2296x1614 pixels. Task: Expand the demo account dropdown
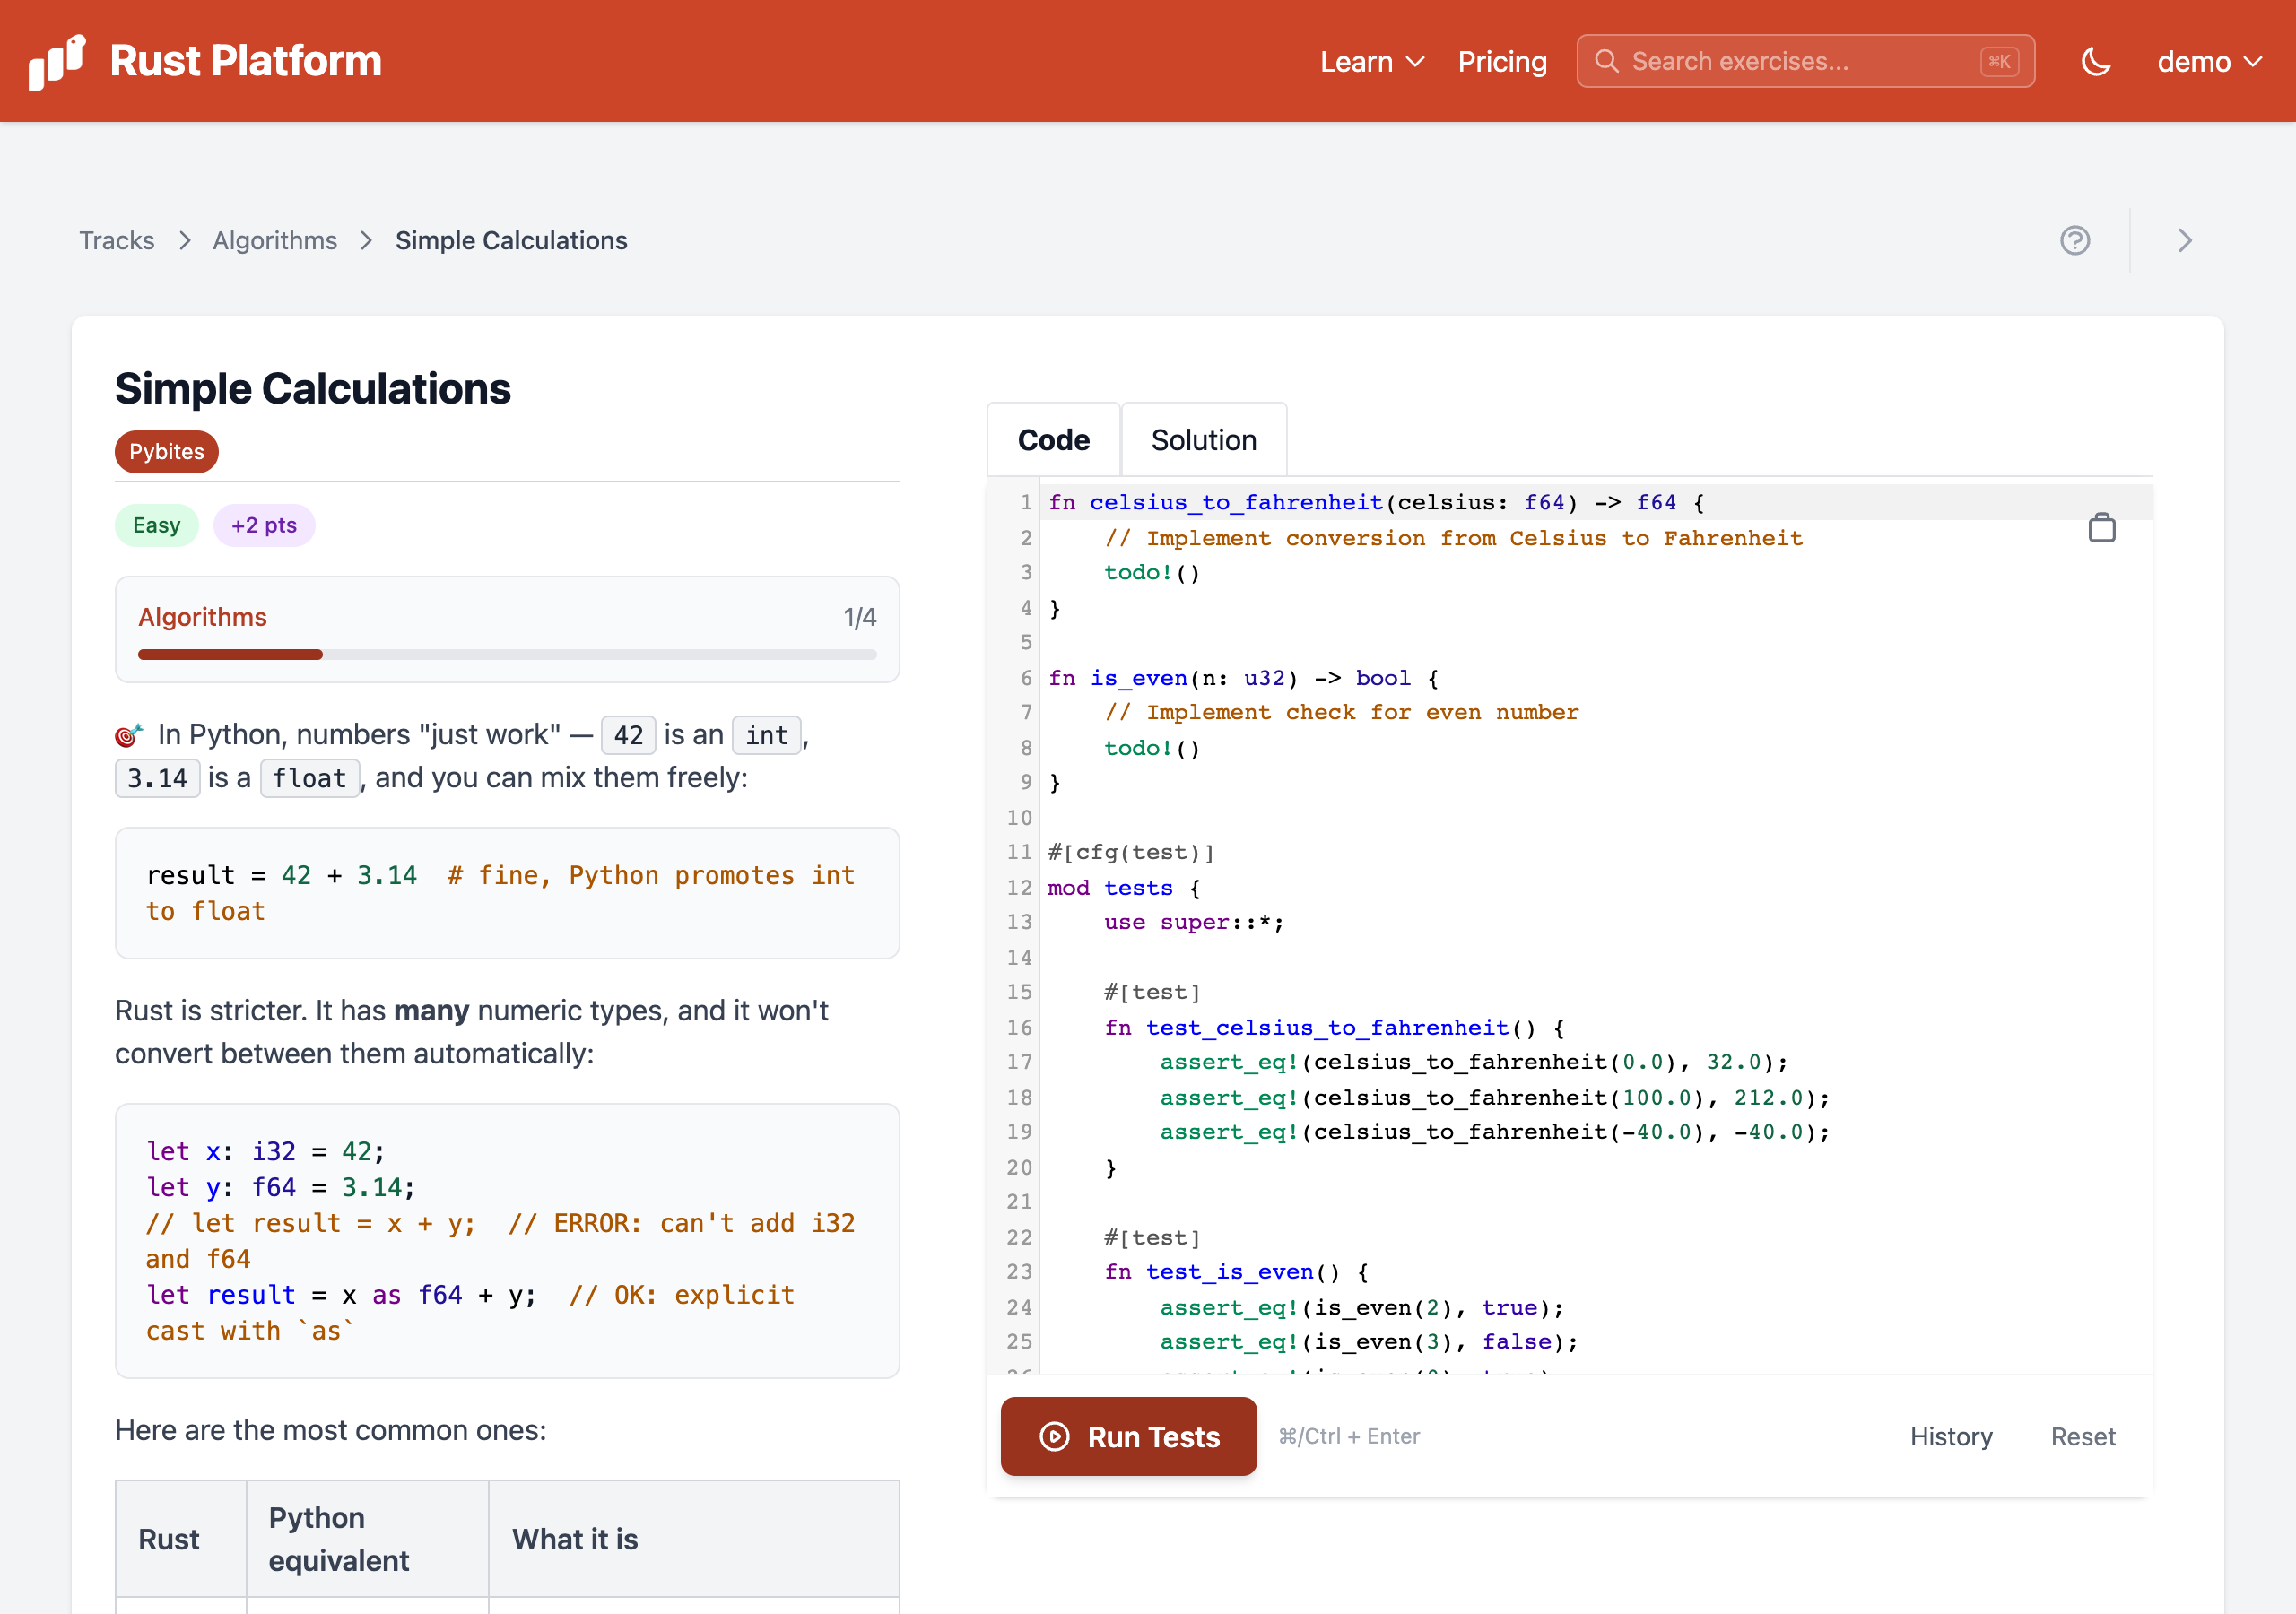point(2208,61)
